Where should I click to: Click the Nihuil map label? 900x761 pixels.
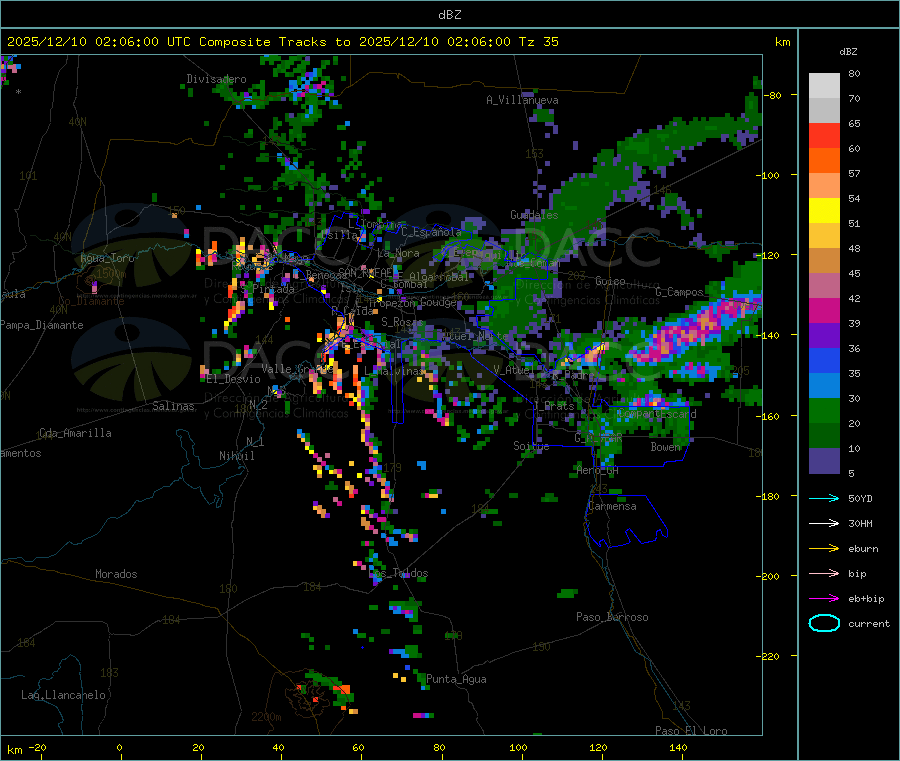pos(236,456)
